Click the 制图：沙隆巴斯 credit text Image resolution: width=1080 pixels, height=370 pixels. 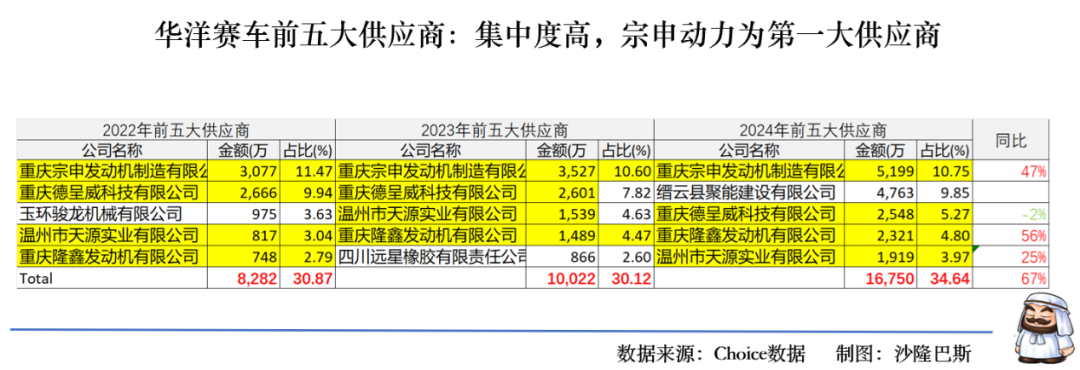click(903, 354)
